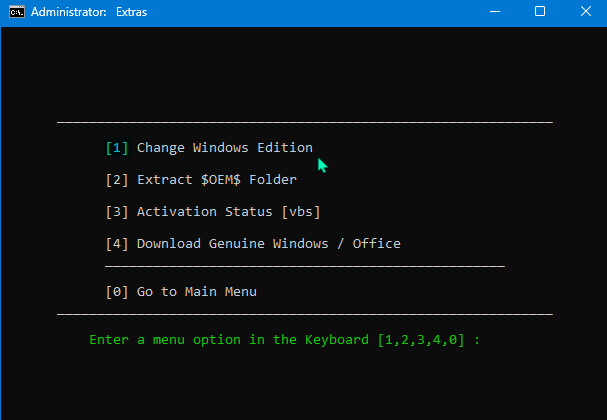Open the command prompt system menu icon
Viewport: 607px width, 420px height.
coord(17,12)
